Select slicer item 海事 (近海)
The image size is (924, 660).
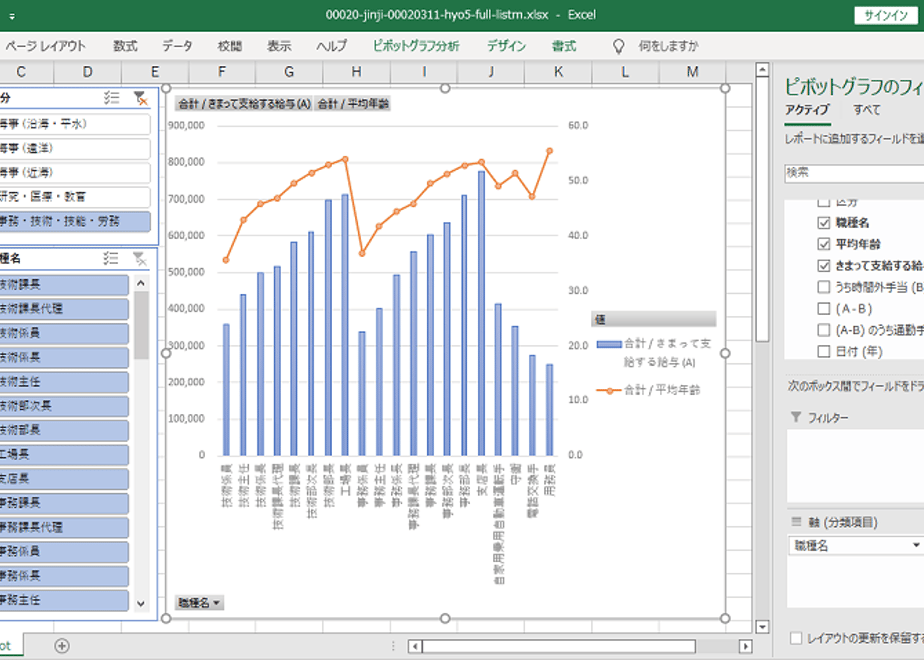74,173
